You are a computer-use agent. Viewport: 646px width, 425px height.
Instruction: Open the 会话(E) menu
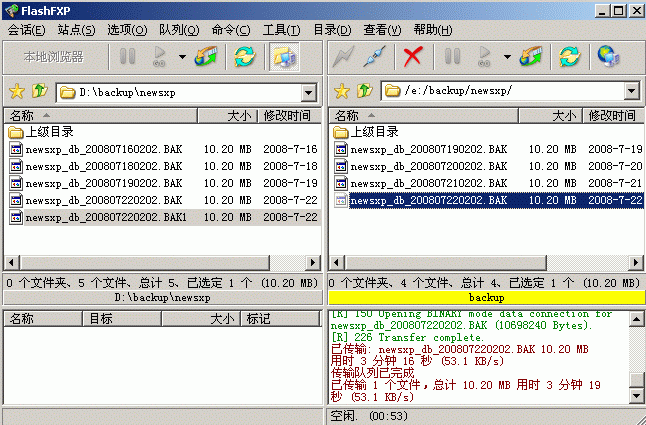point(26,30)
